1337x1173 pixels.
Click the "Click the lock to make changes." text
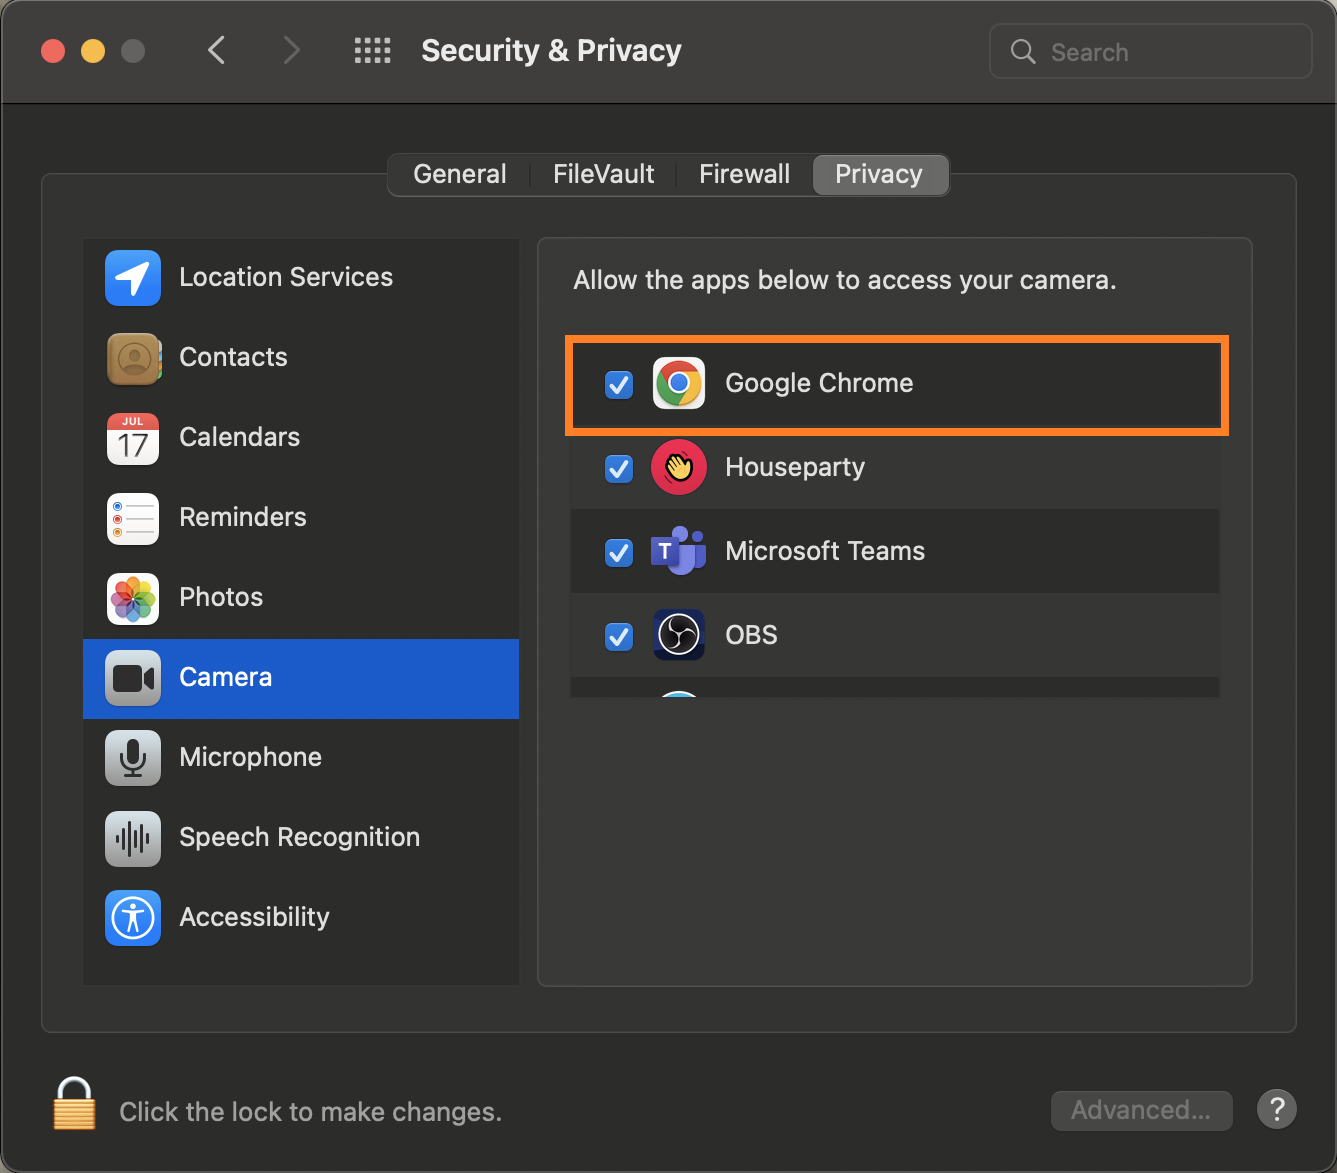coord(310,1112)
